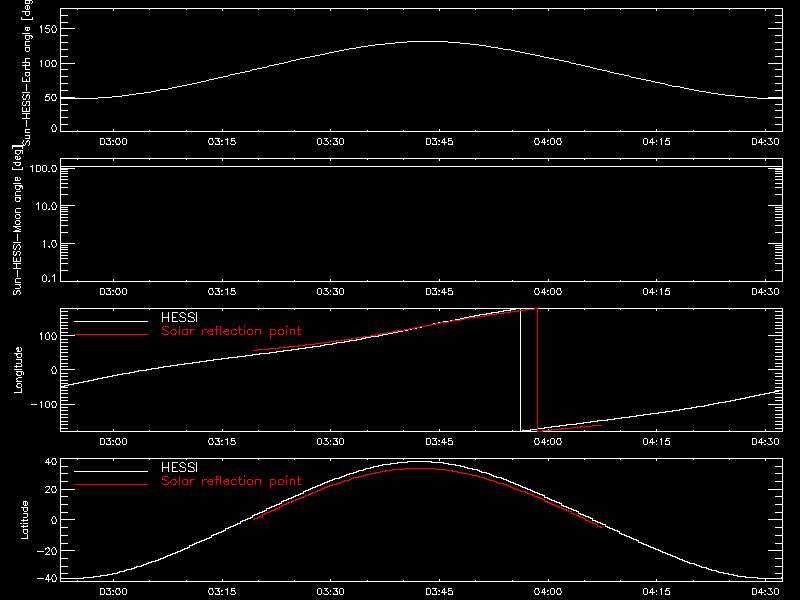Click the 40 tick on Latitude axis
The image size is (800, 600).
pos(51,462)
